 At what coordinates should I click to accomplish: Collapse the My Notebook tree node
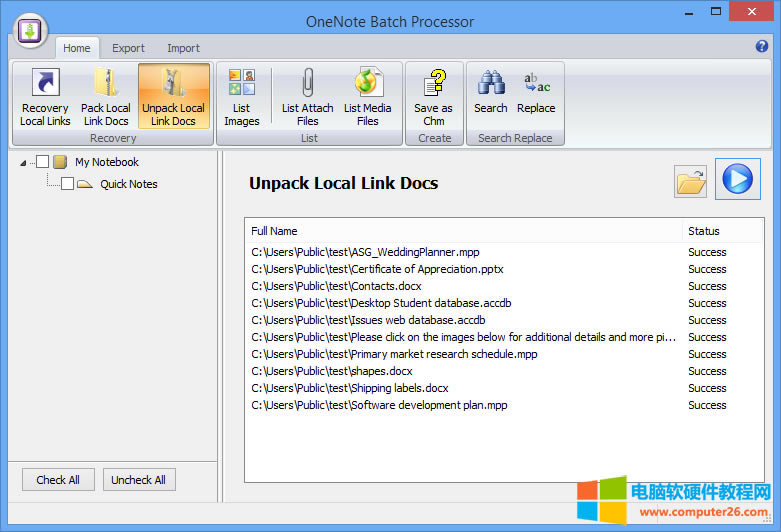point(23,163)
